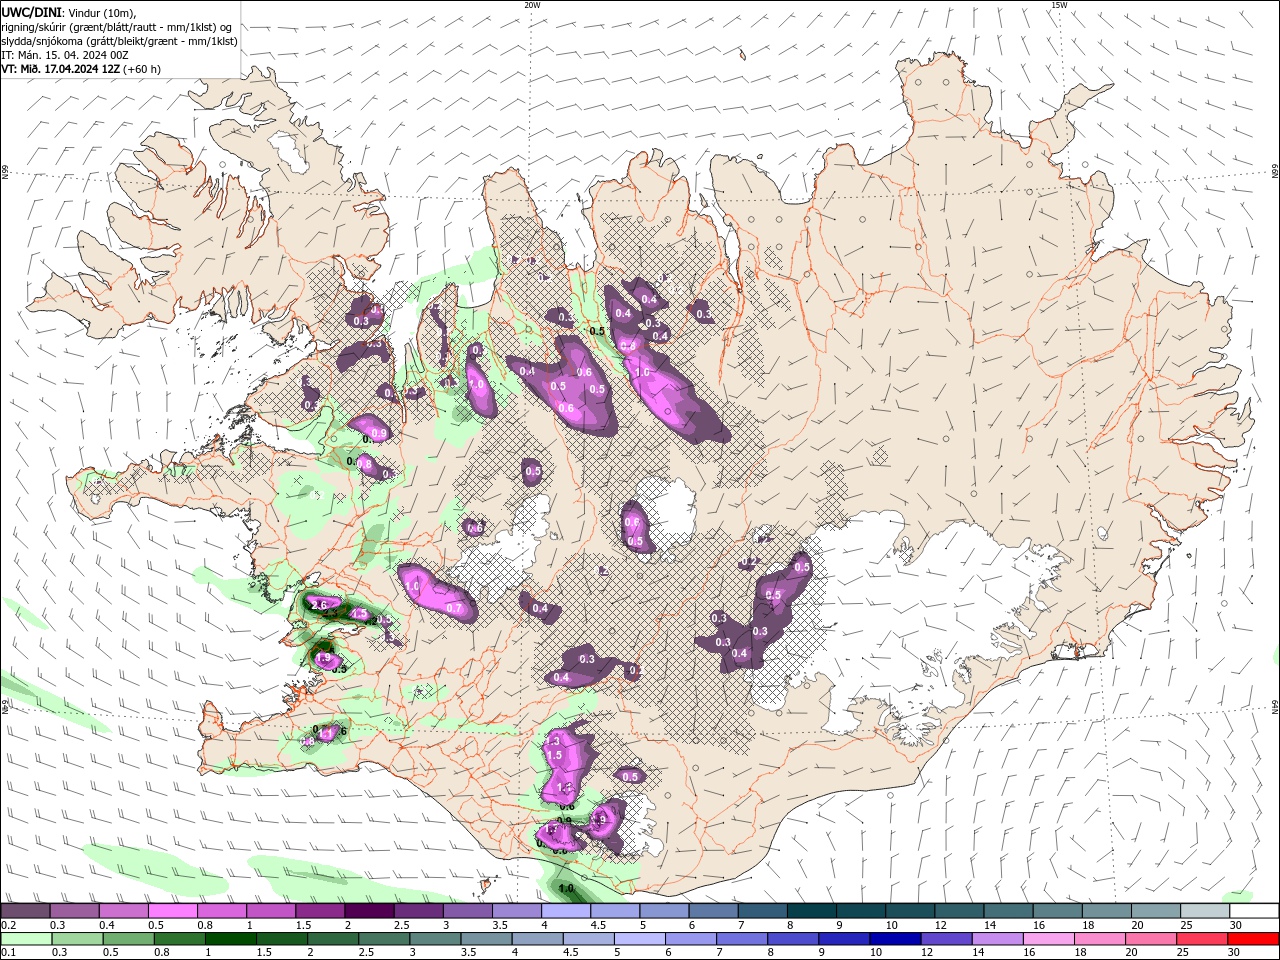
Task: Click the '66N' latitude label on the right edge
Action: pyautogui.click(x=1275, y=172)
